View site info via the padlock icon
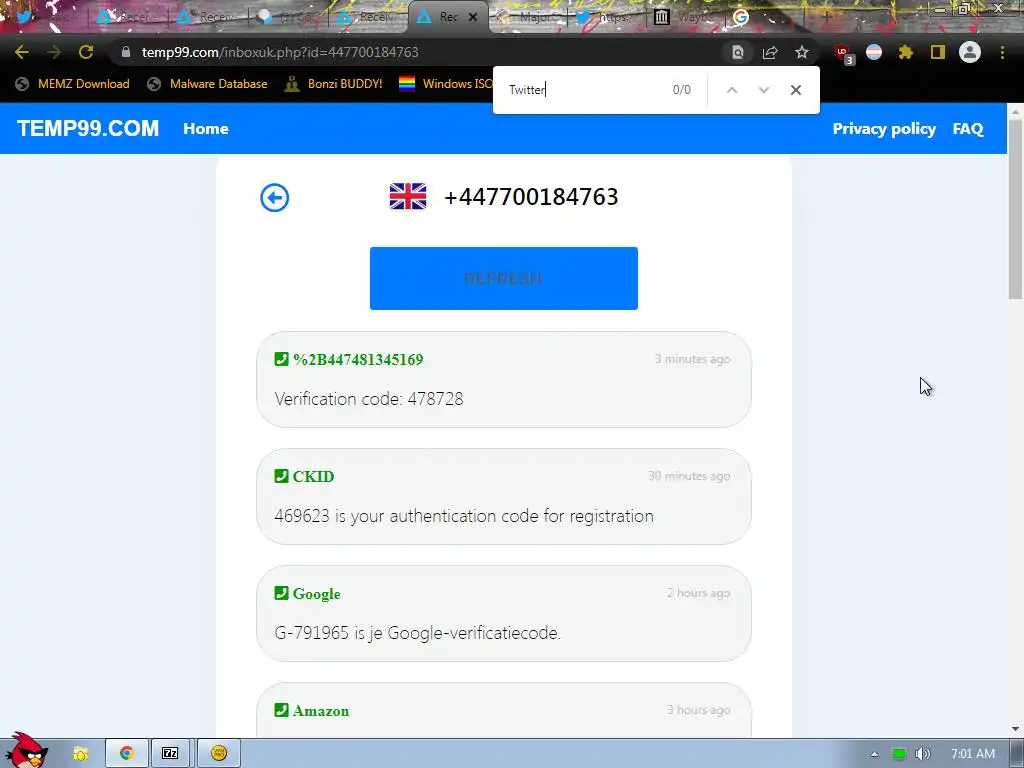The height and width of the screenshot is (768, 1024). [126, 52]
